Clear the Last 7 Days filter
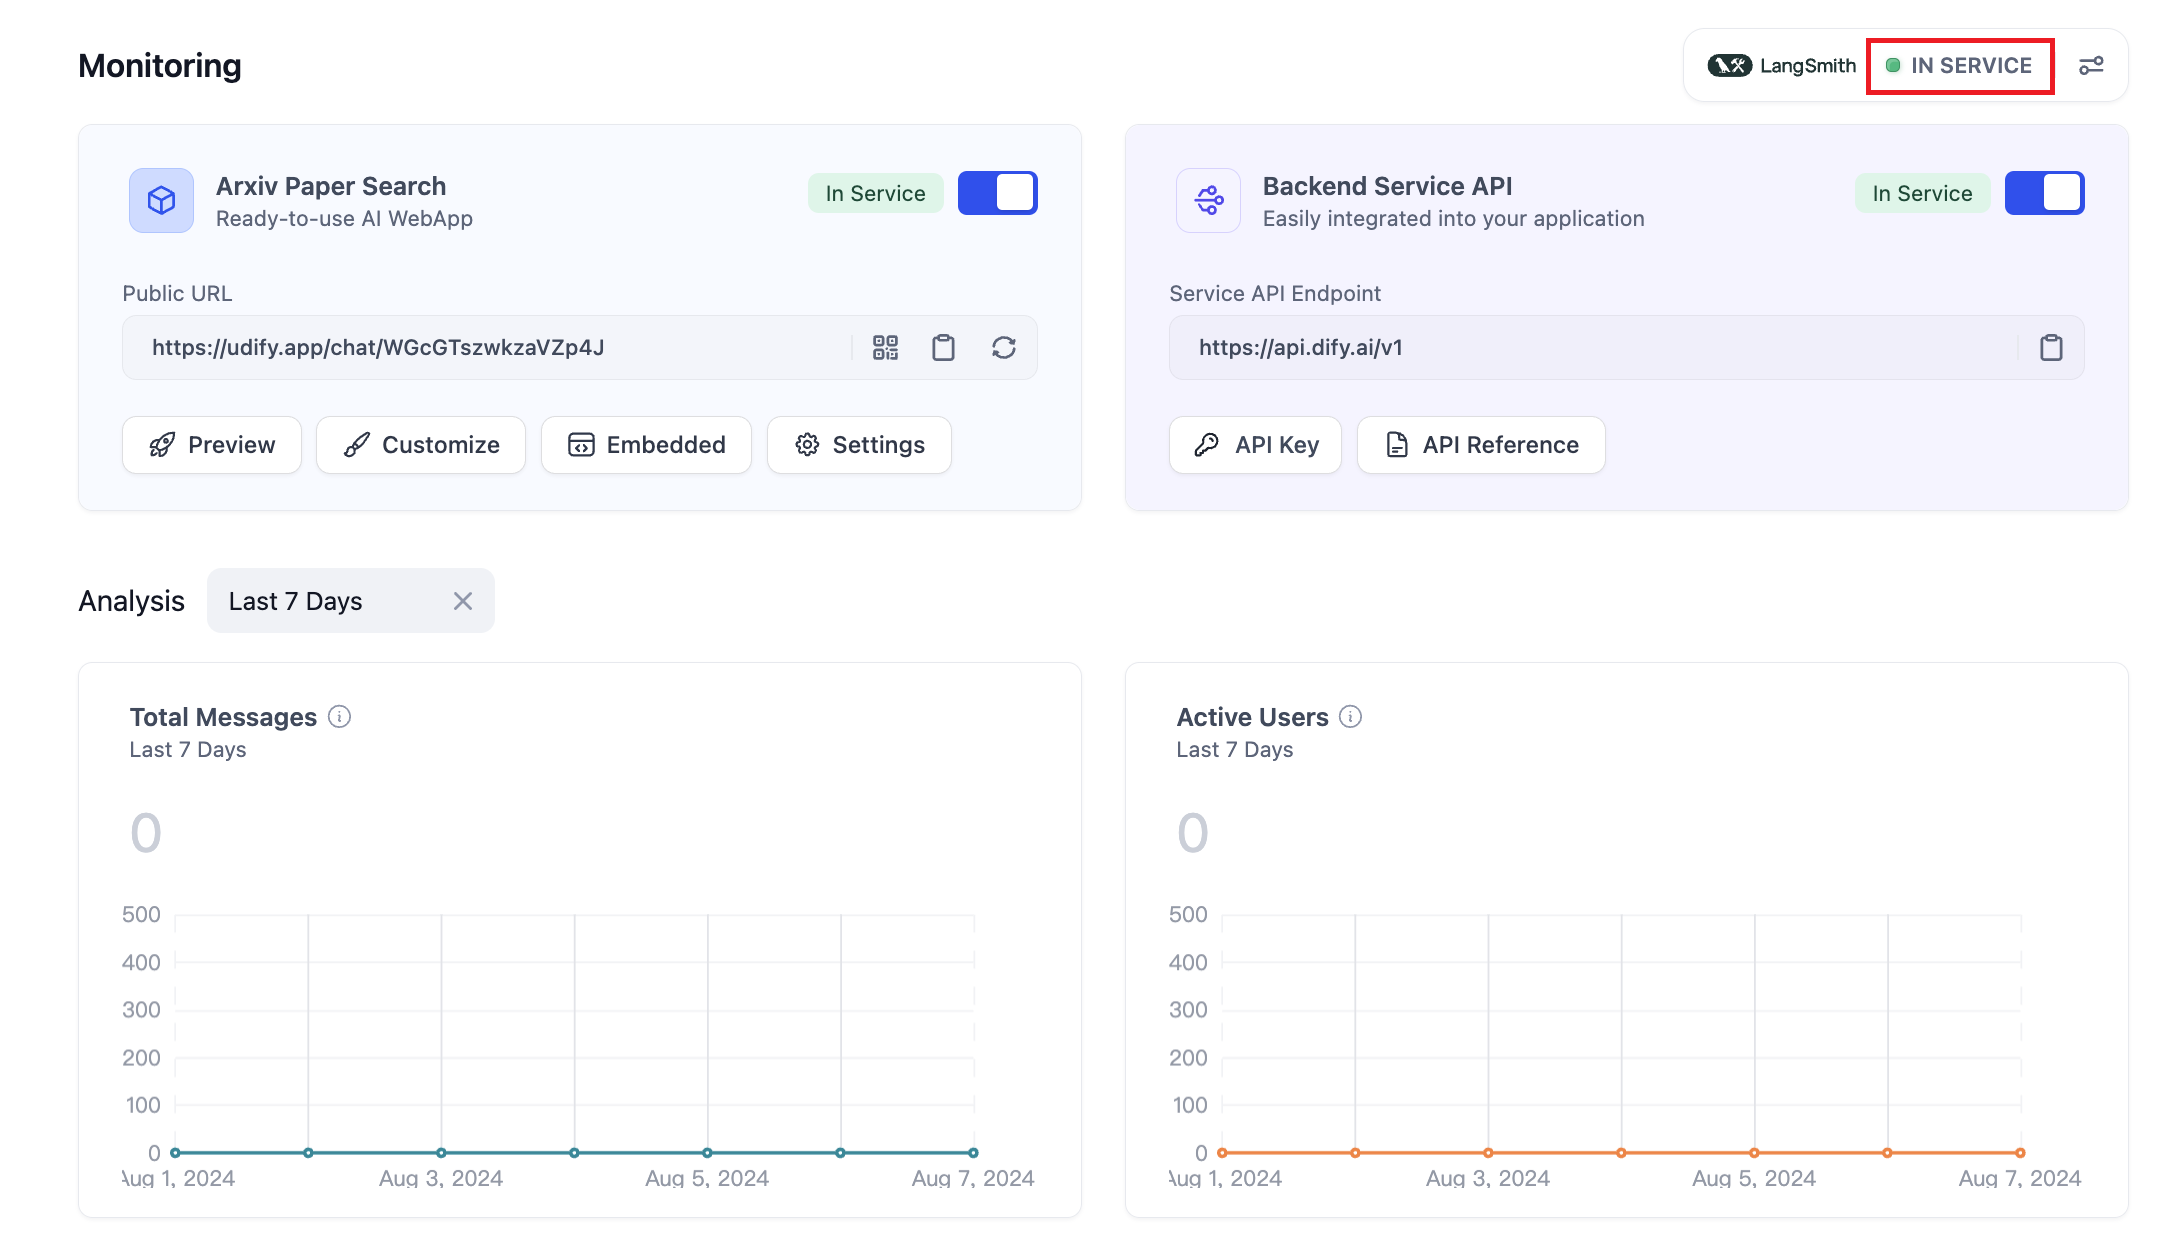The height and width of the screenshot is (1256, 2182). pos(462,601)
